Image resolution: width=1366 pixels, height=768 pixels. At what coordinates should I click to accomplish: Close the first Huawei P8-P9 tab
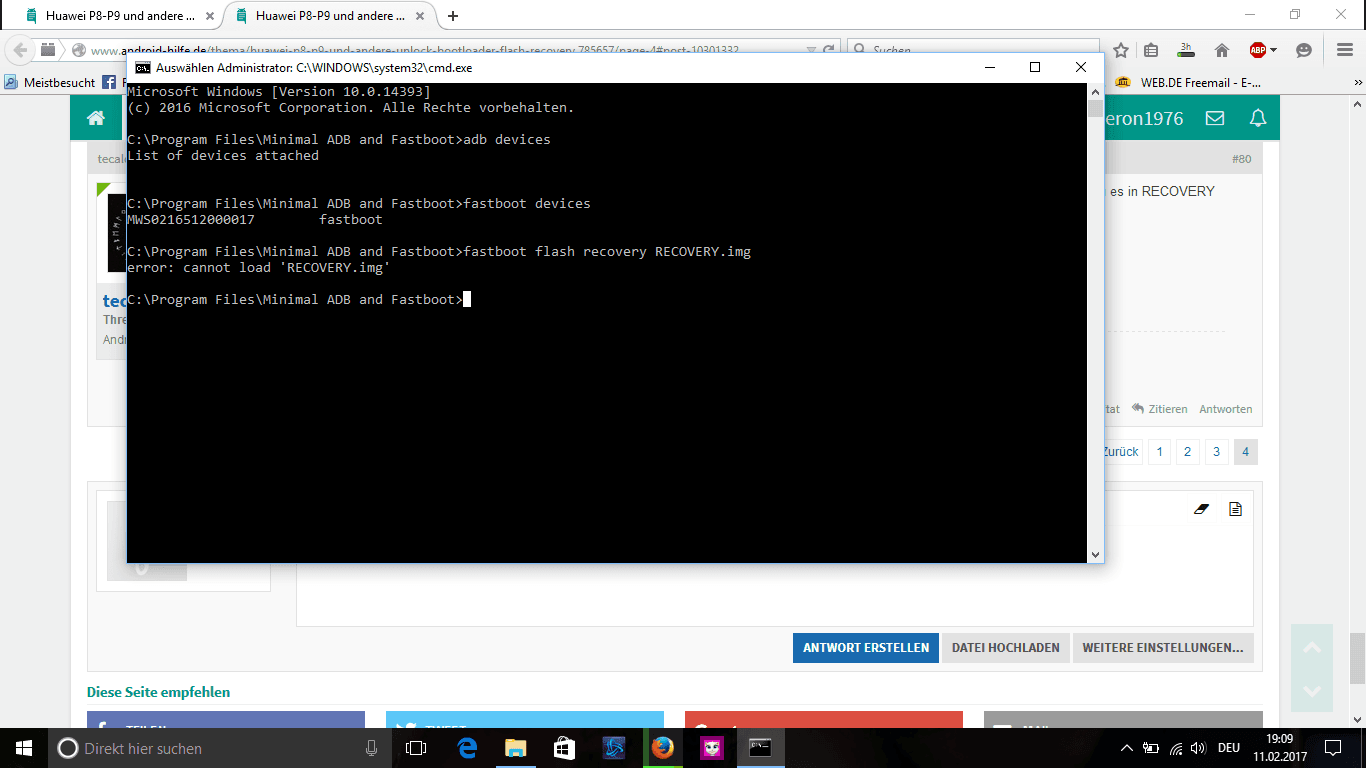click(x=208, y=16)
